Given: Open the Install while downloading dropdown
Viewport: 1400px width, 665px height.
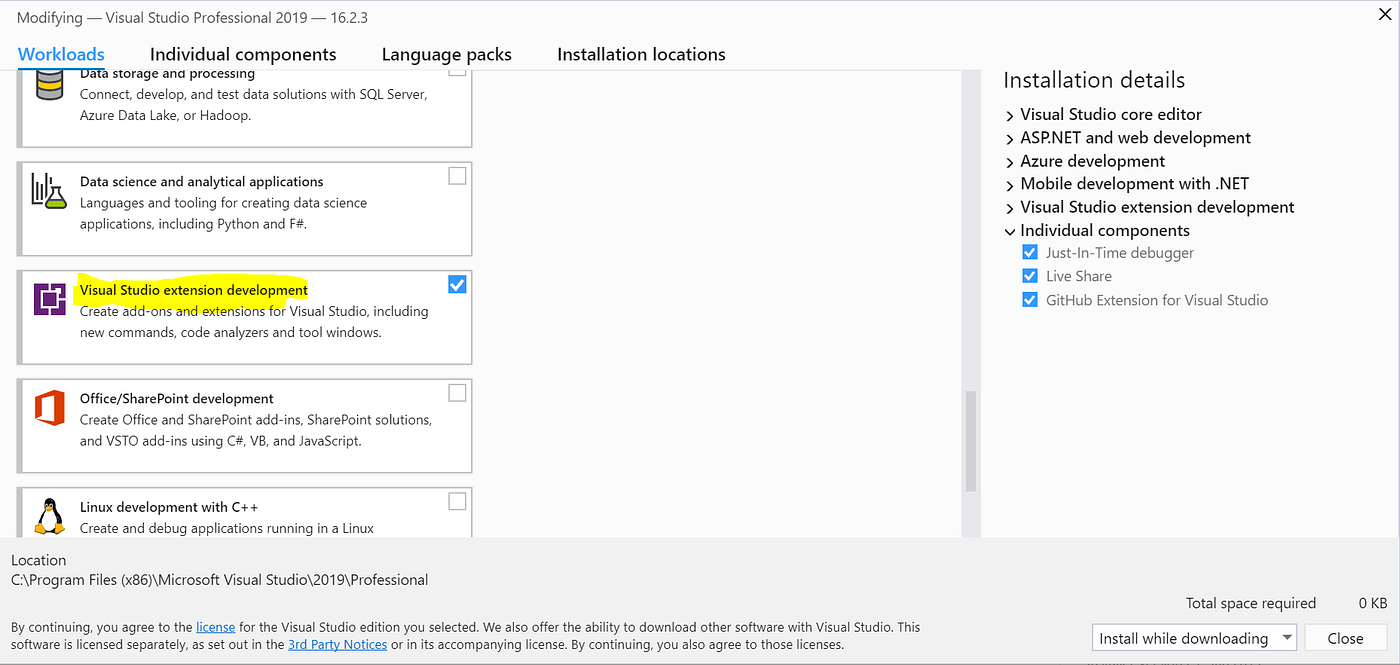Looking at the screenshot, I should (x=1194, y=638).
